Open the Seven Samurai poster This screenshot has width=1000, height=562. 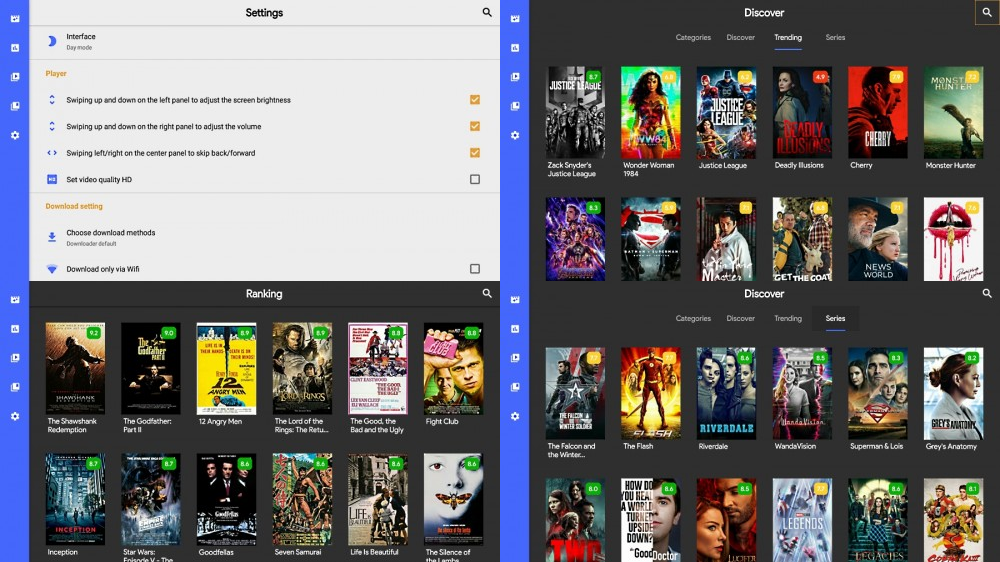click(x=302, y=499)
